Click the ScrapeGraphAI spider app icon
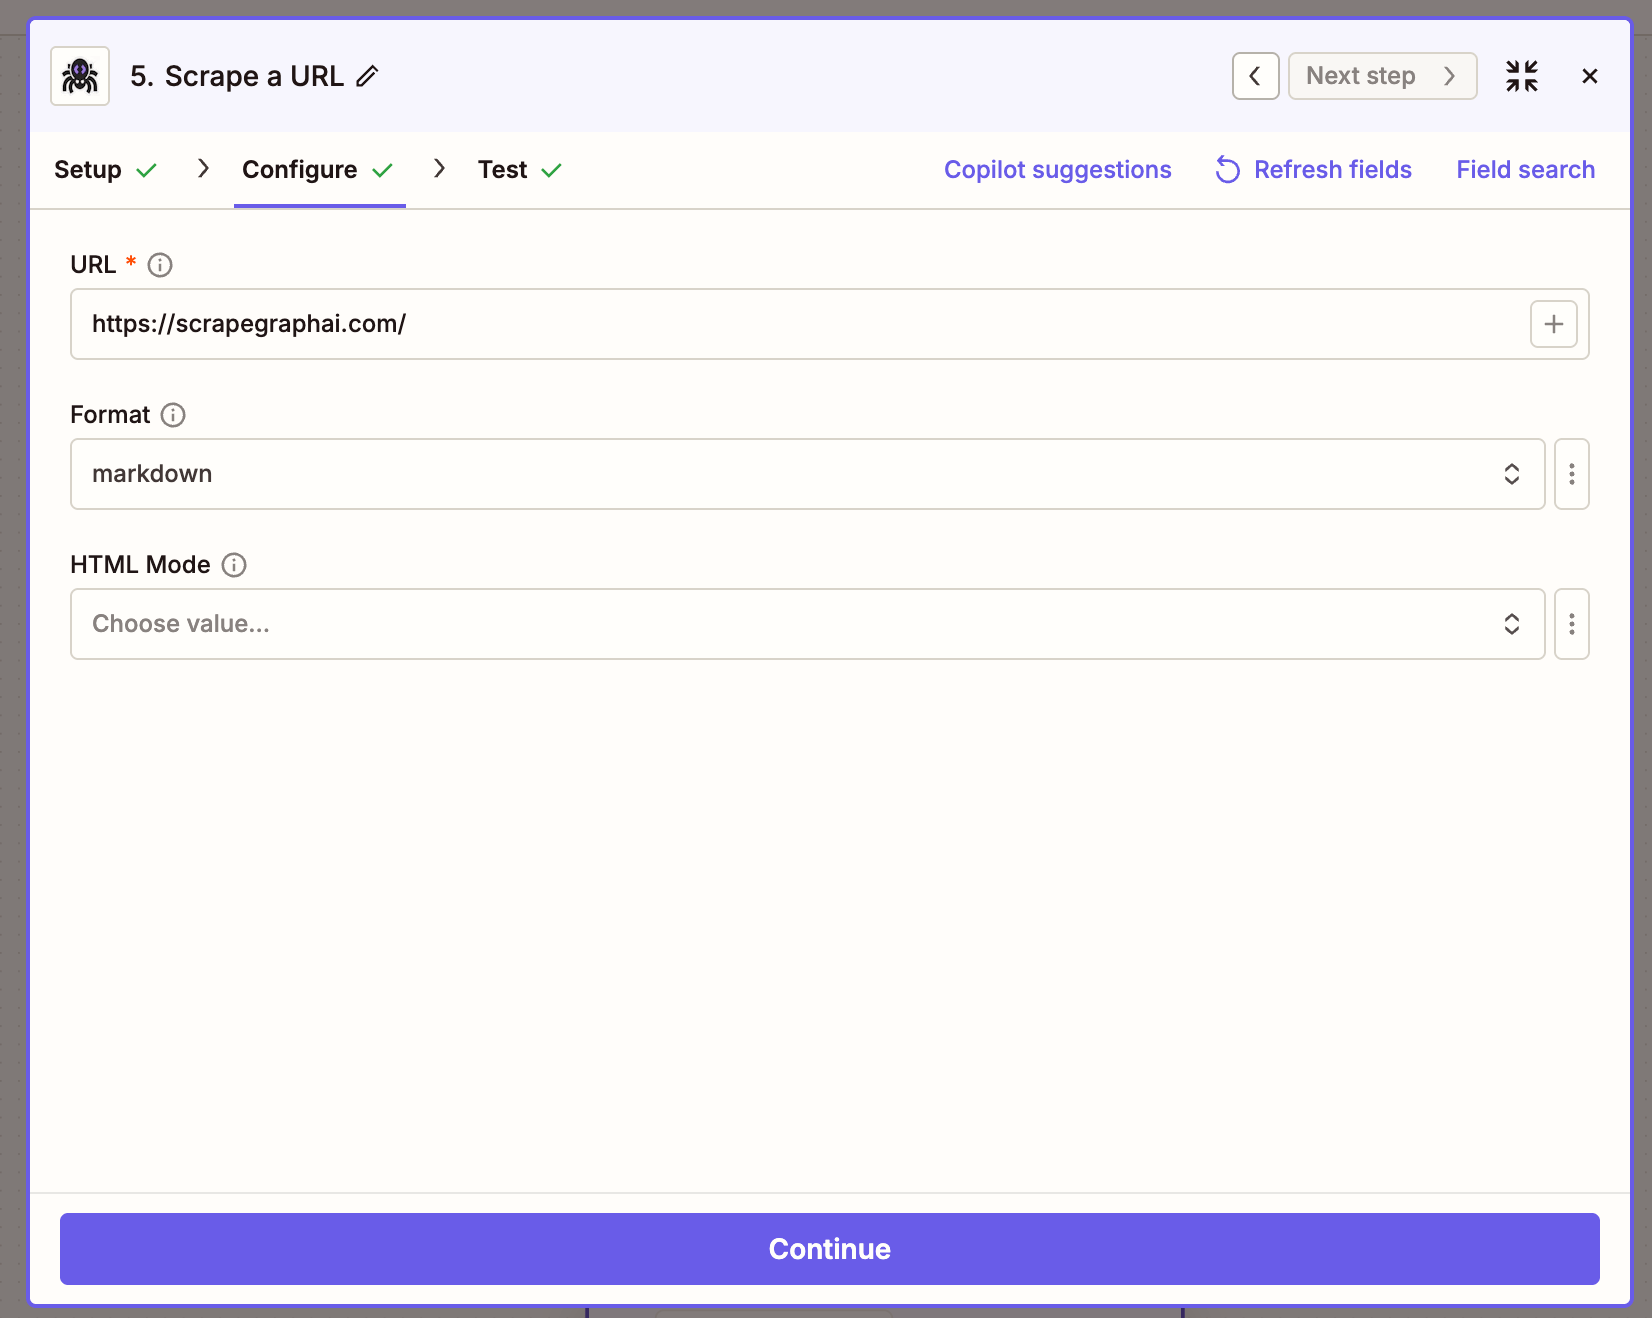The width and height of the screenshot is (1652, 1318). [80, 76]
